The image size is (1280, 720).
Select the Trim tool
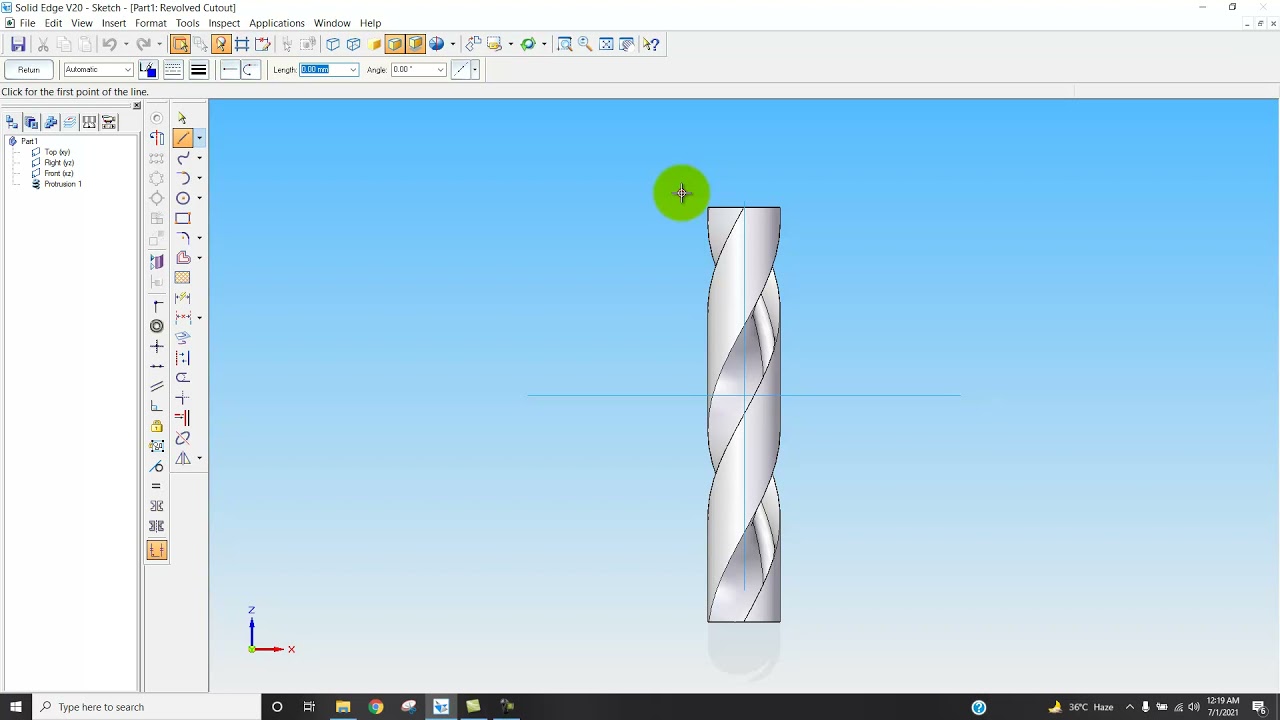click(183, 378)
